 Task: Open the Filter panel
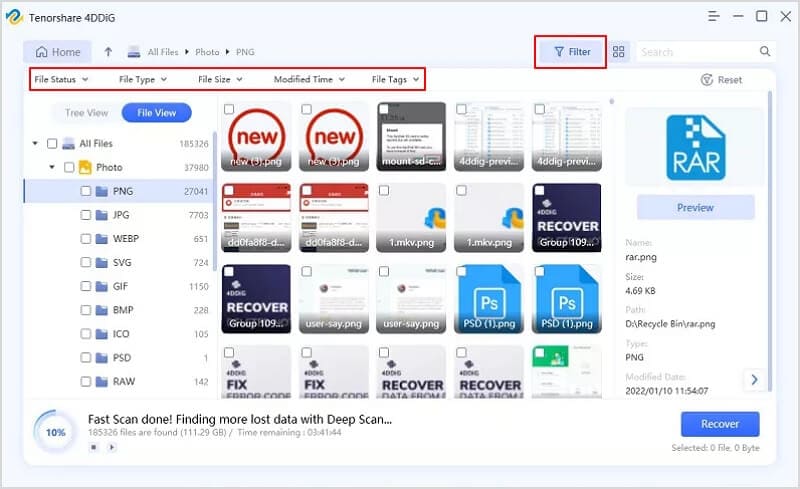pyautogui.click(x=572, y=52)
